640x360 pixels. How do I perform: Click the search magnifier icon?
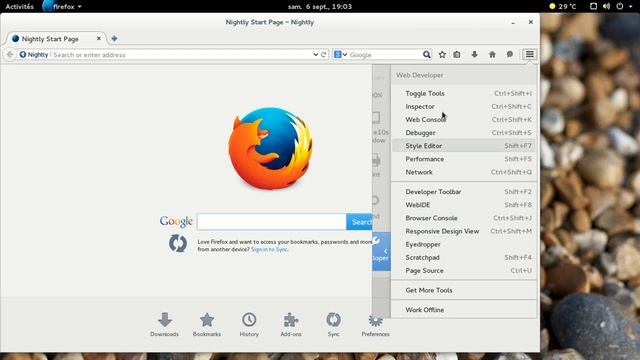(x=427, y=54)
